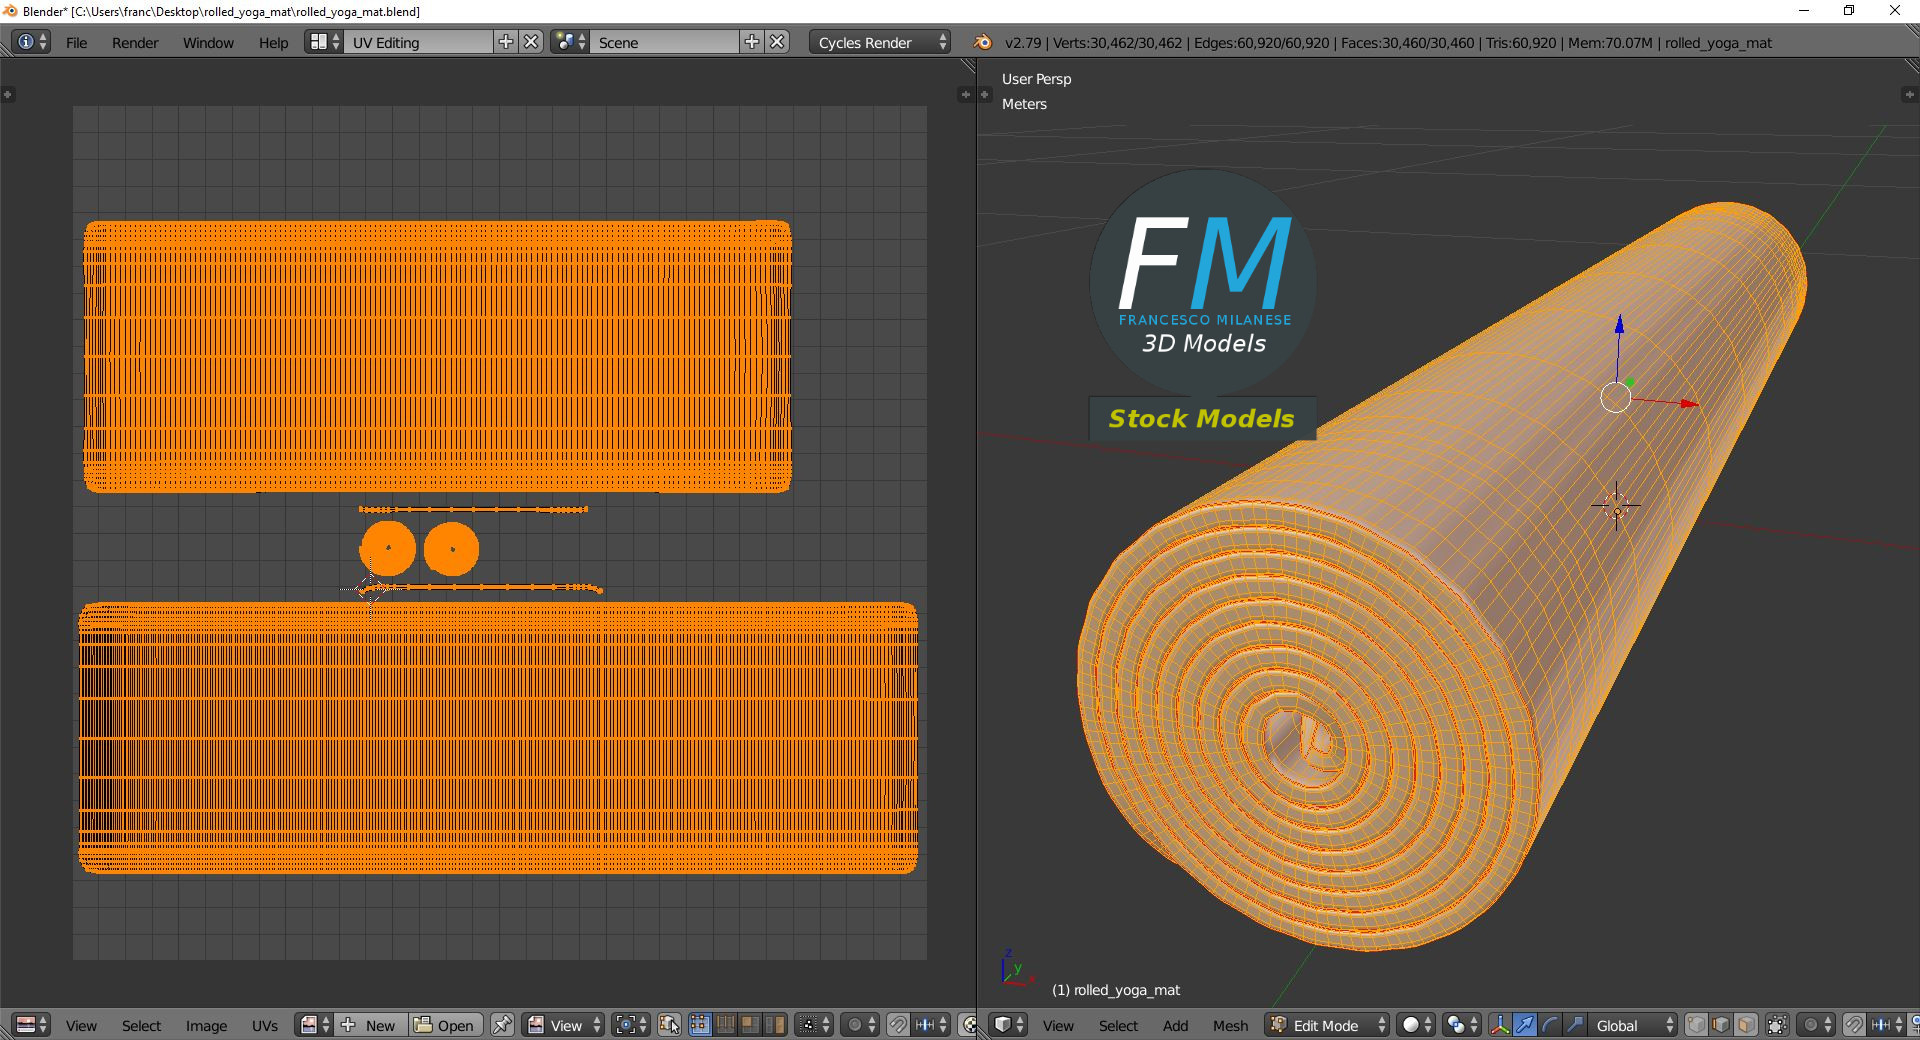Screen dimensions: 1920x1040
Task: Toggle limit selection to visible
Action: coord(1777,1025)
